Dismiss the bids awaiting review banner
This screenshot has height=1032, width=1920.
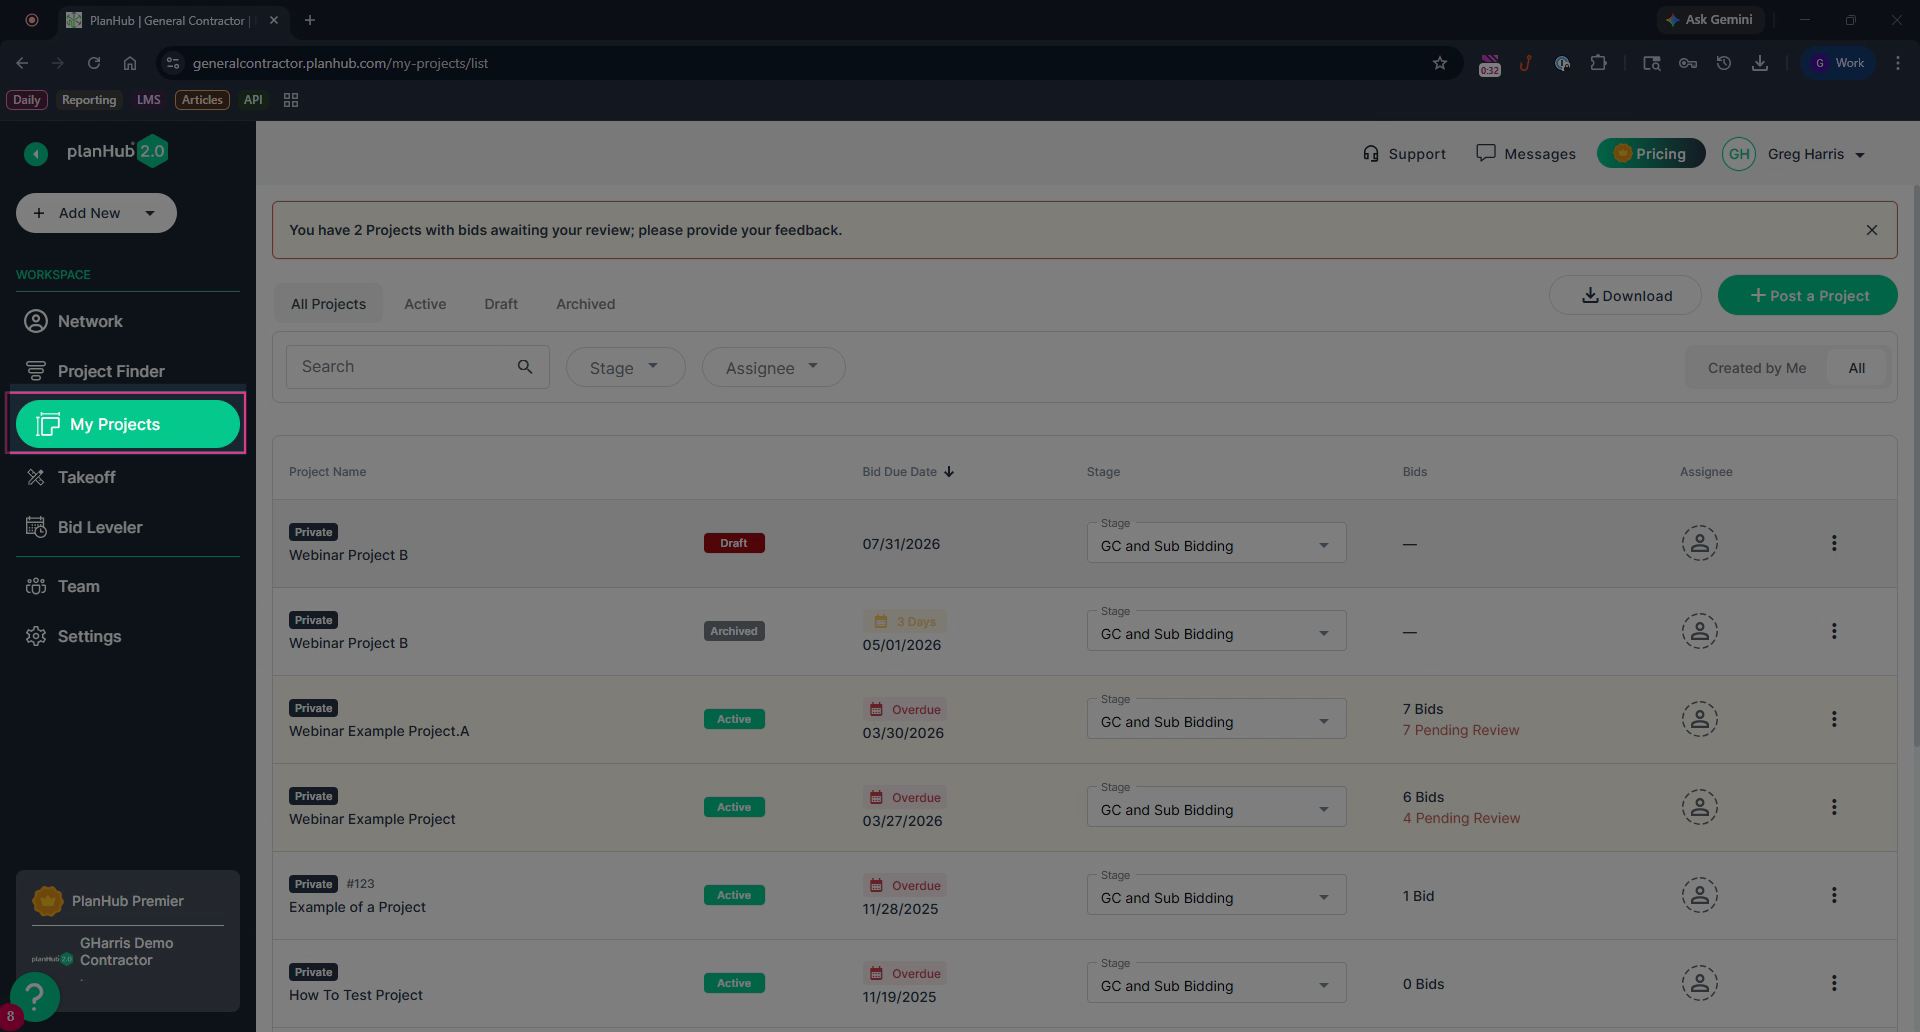click(1872, 230)
